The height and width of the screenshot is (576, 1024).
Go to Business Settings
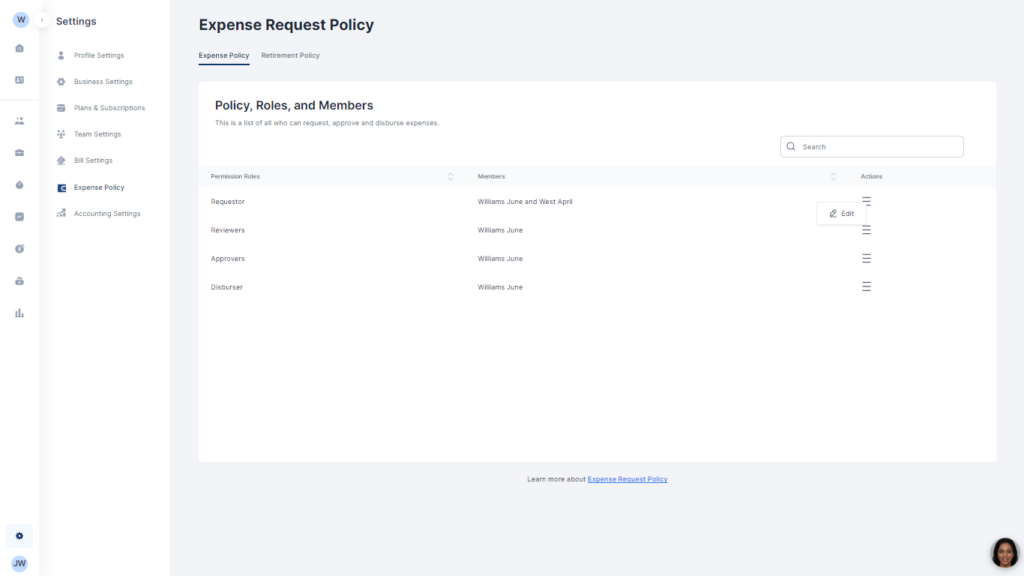[x=102, y=82]
